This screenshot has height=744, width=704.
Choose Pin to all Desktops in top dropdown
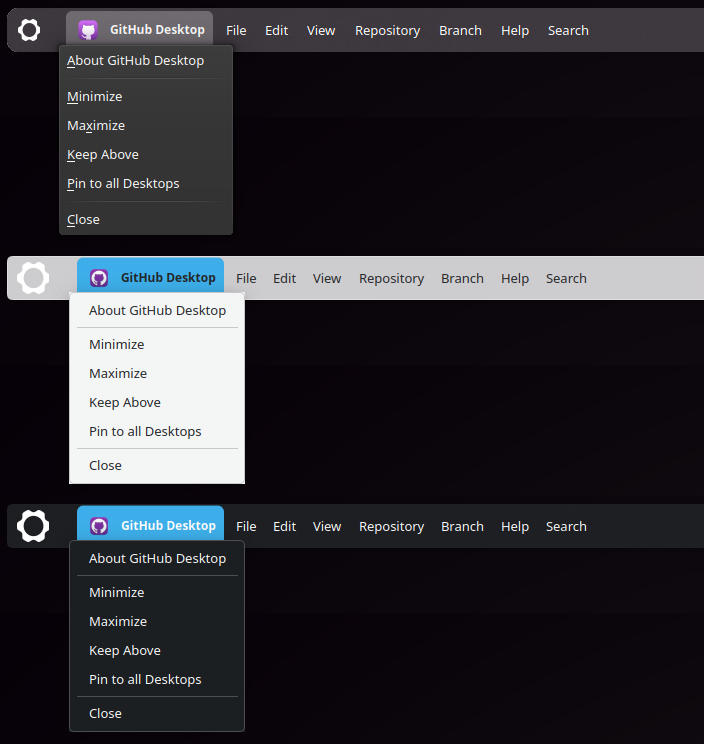point(146,184)
